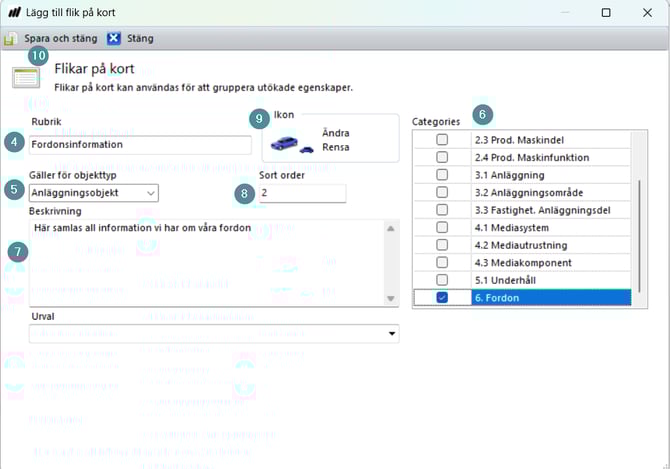Uncheck the 6. Fordon category checkbox
670x469 pixels.
pos(442,298)
